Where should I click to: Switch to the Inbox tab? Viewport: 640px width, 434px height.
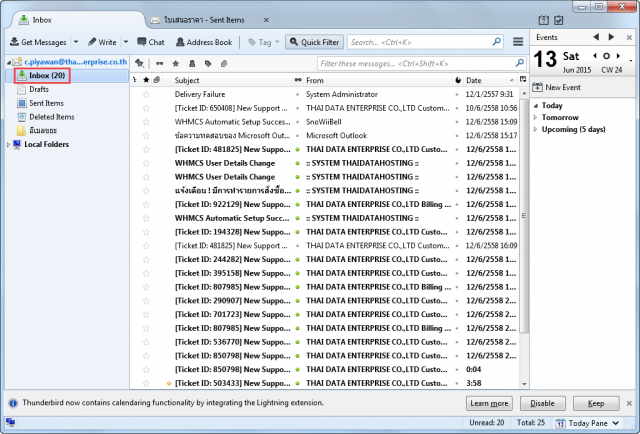coord(76,20)
